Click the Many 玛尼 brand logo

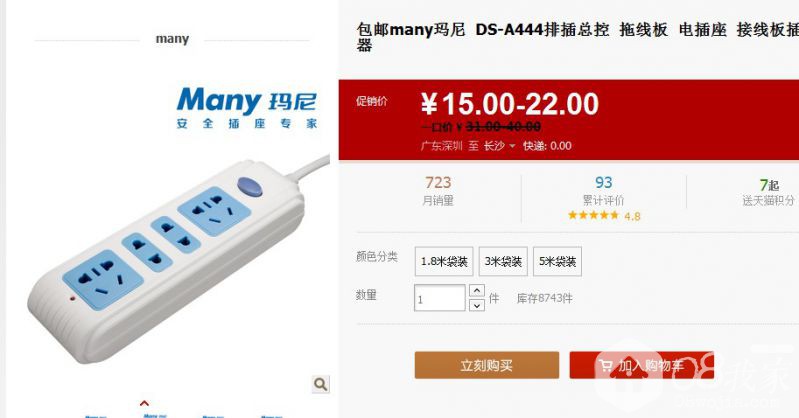tap(247, 108)
